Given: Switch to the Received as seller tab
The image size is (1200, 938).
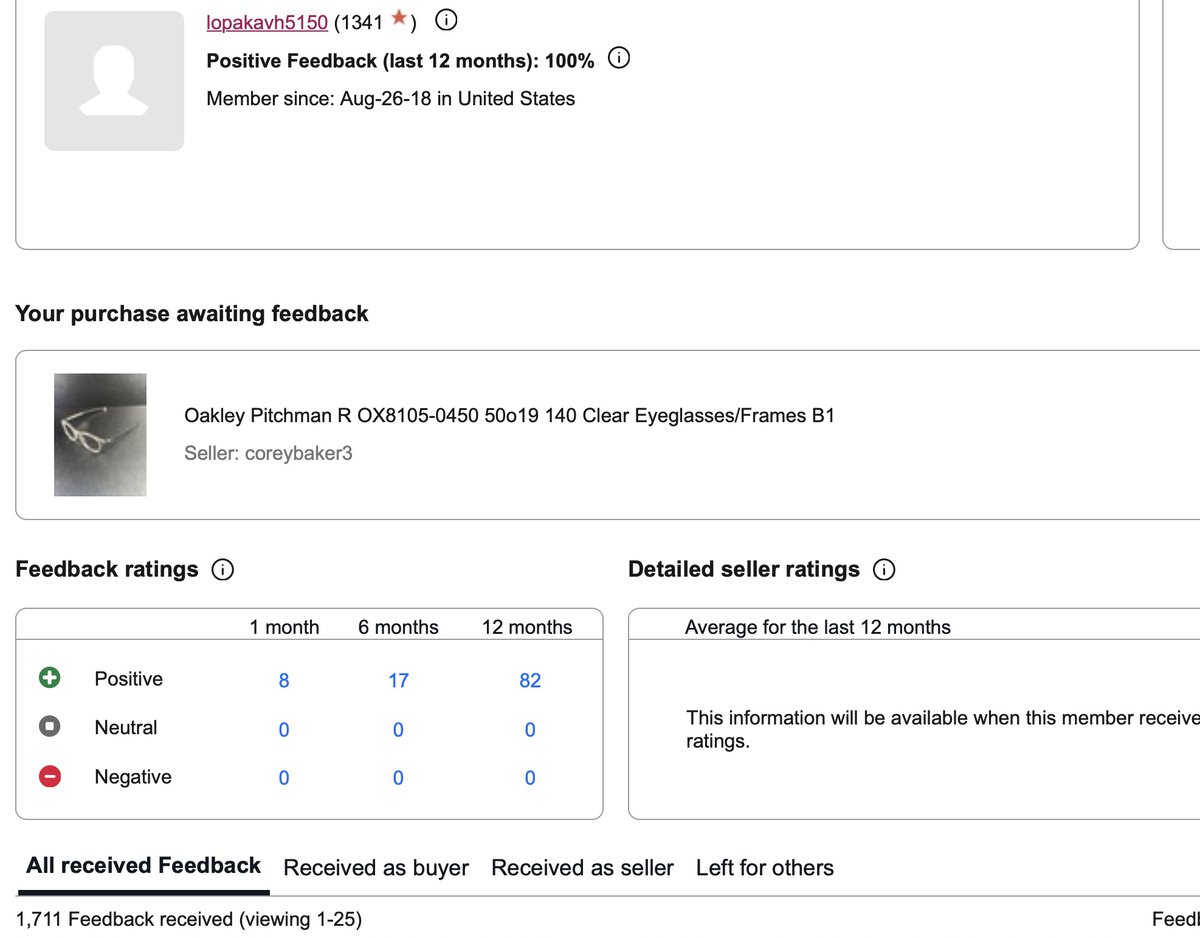Looking at the screenshot, I should [x=583, y=868].
